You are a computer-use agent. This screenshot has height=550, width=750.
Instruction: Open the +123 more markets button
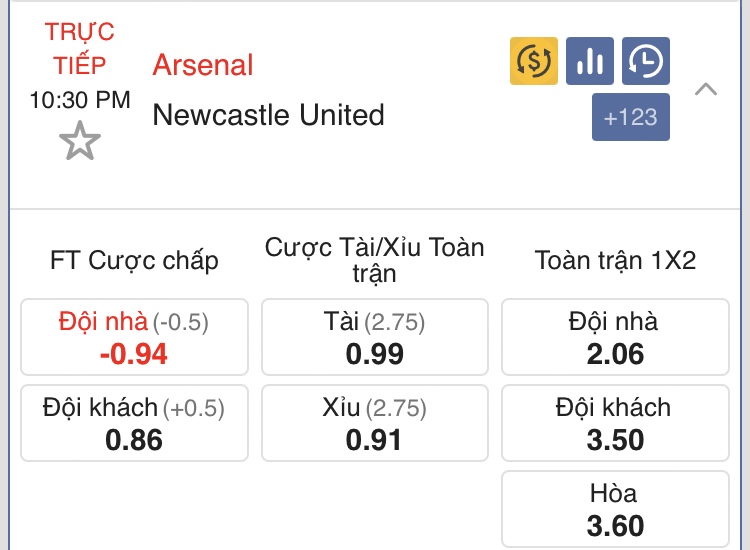[631, 117]
